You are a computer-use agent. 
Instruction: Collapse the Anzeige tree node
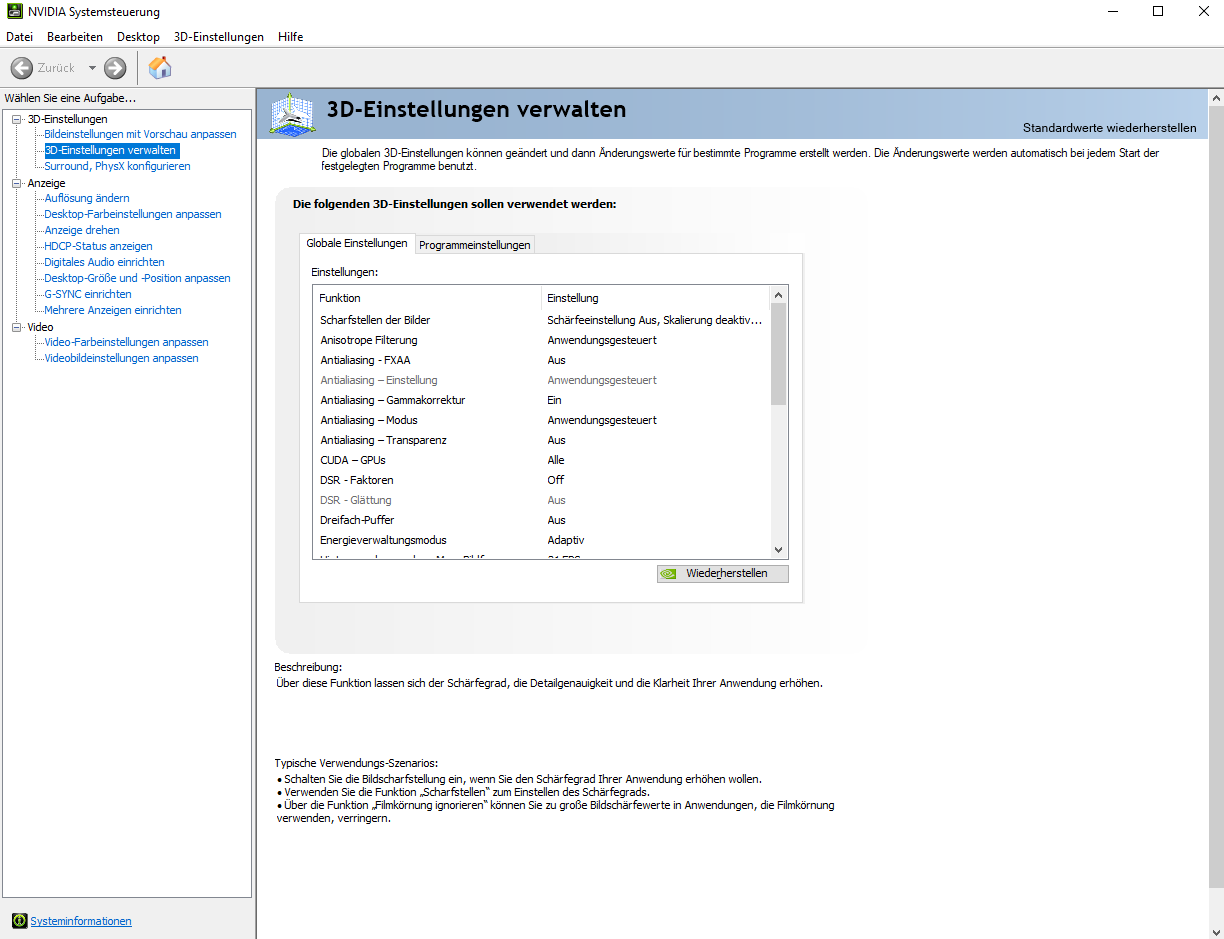pyautogui.click(x=16, y=183)
